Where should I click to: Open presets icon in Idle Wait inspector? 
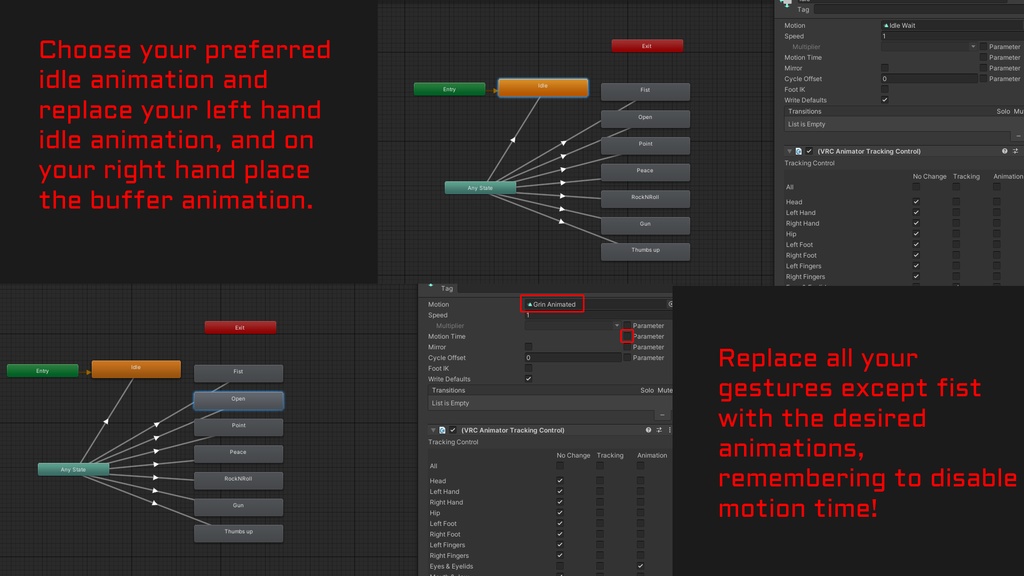1016,151
